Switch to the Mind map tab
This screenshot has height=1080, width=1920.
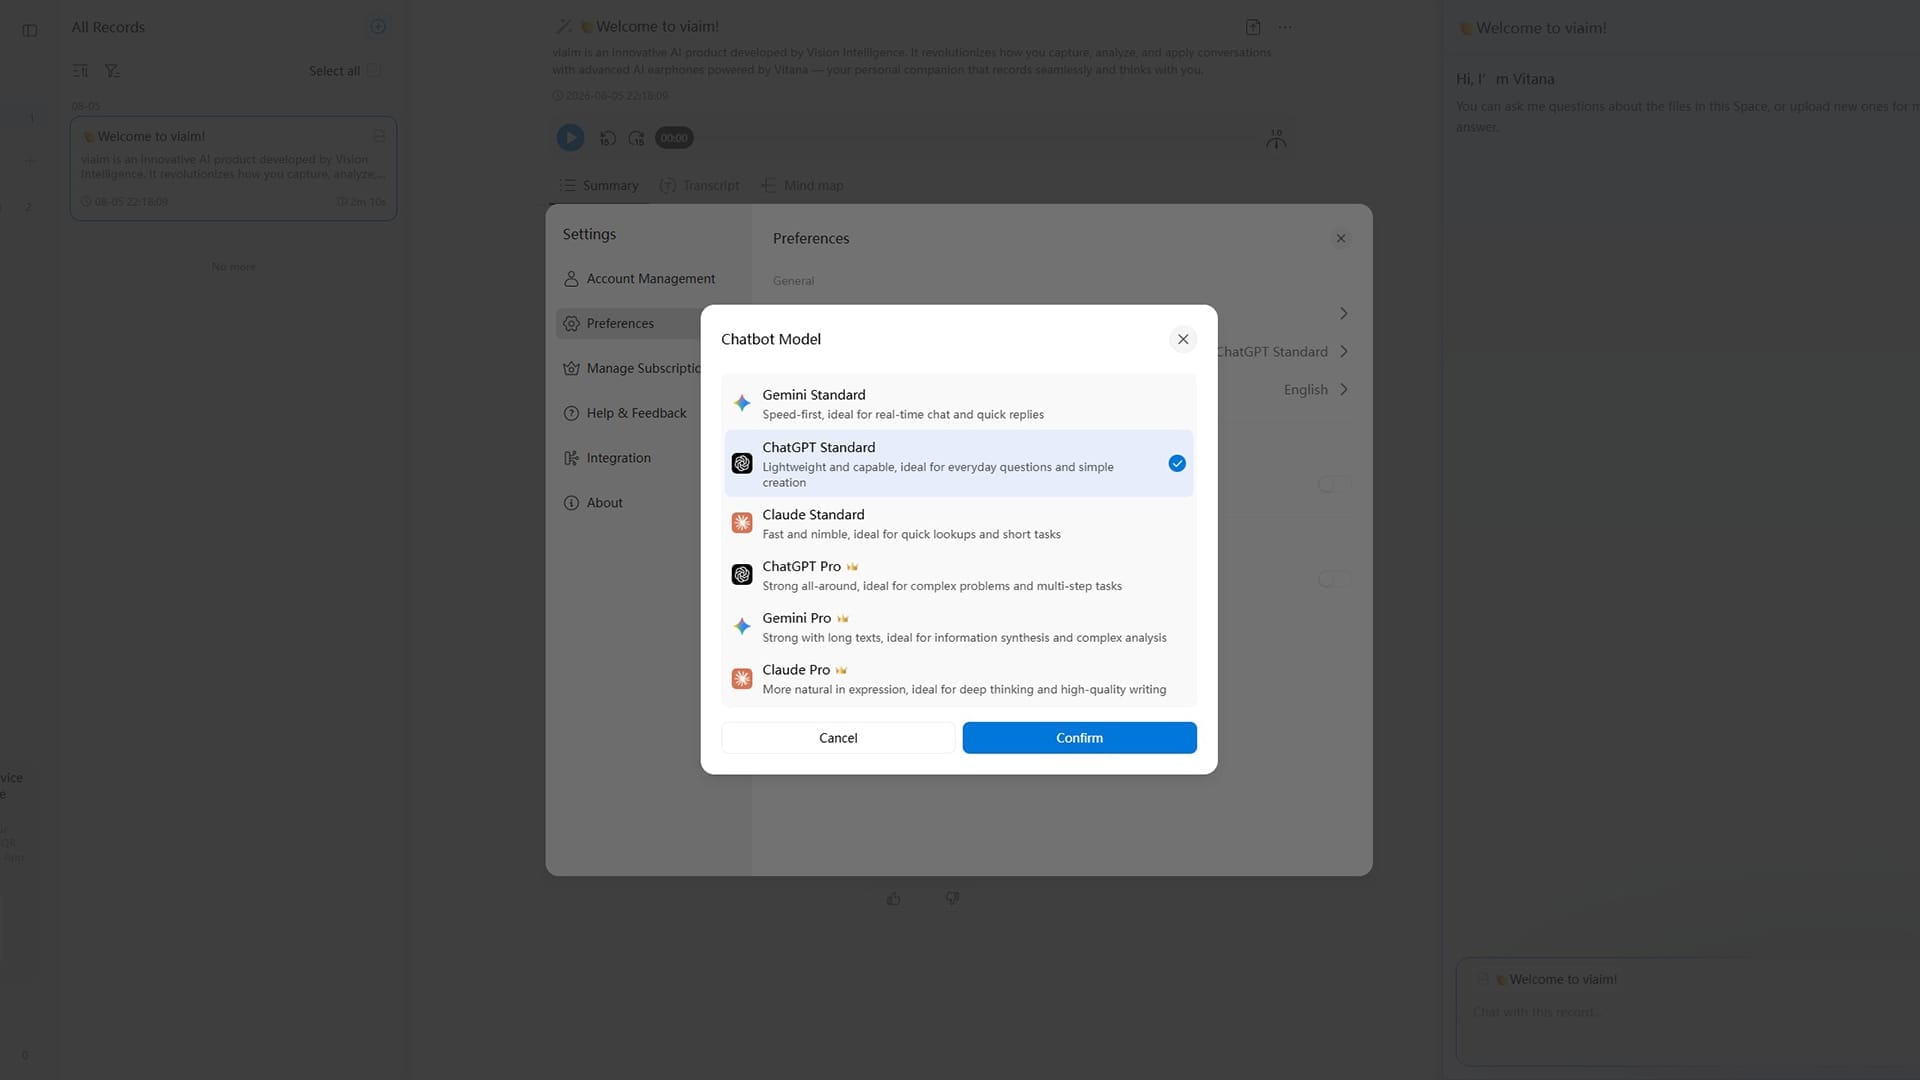pyautogui.click(x=802, y=186)
